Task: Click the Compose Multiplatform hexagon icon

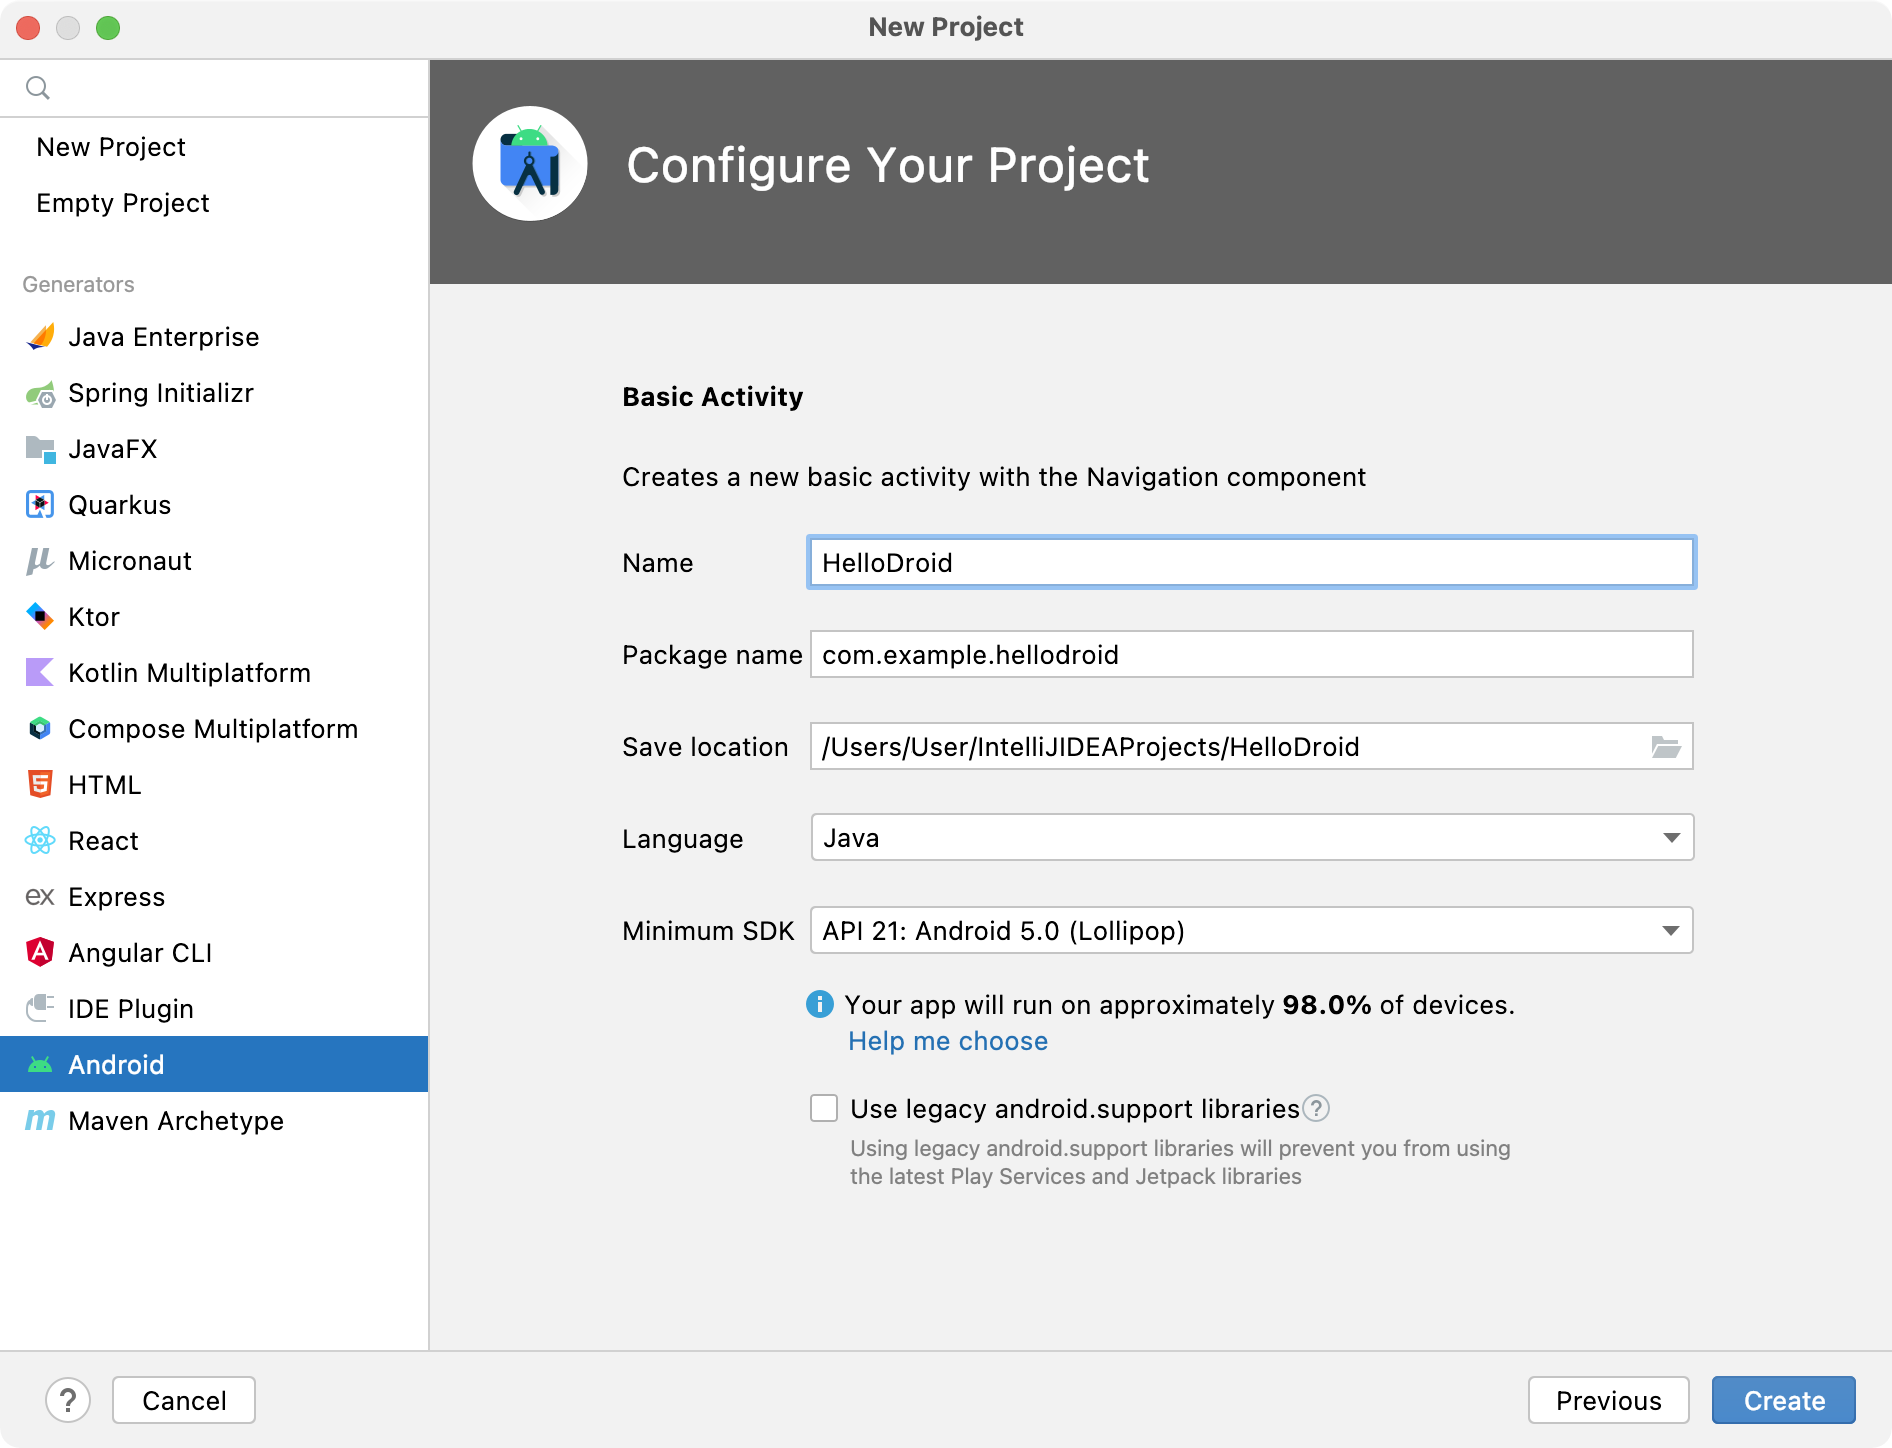Action: [40, 729]
